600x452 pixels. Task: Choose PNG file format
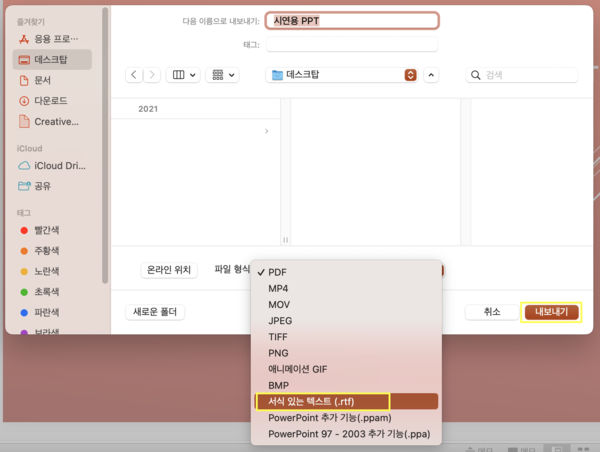(x=346, y=353)
